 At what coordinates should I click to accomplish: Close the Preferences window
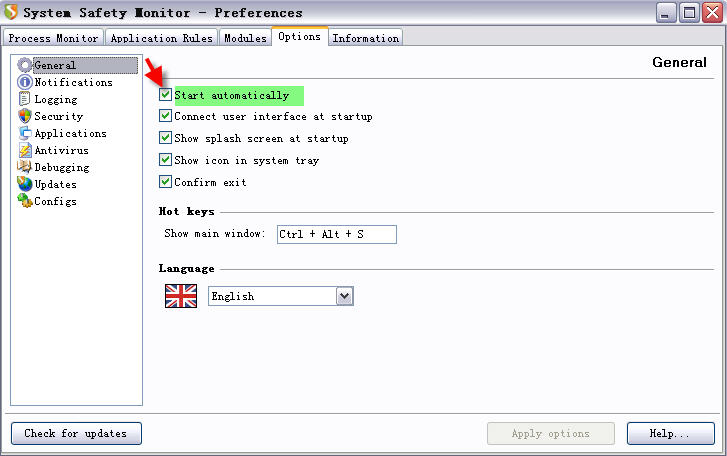click(713, 13)
